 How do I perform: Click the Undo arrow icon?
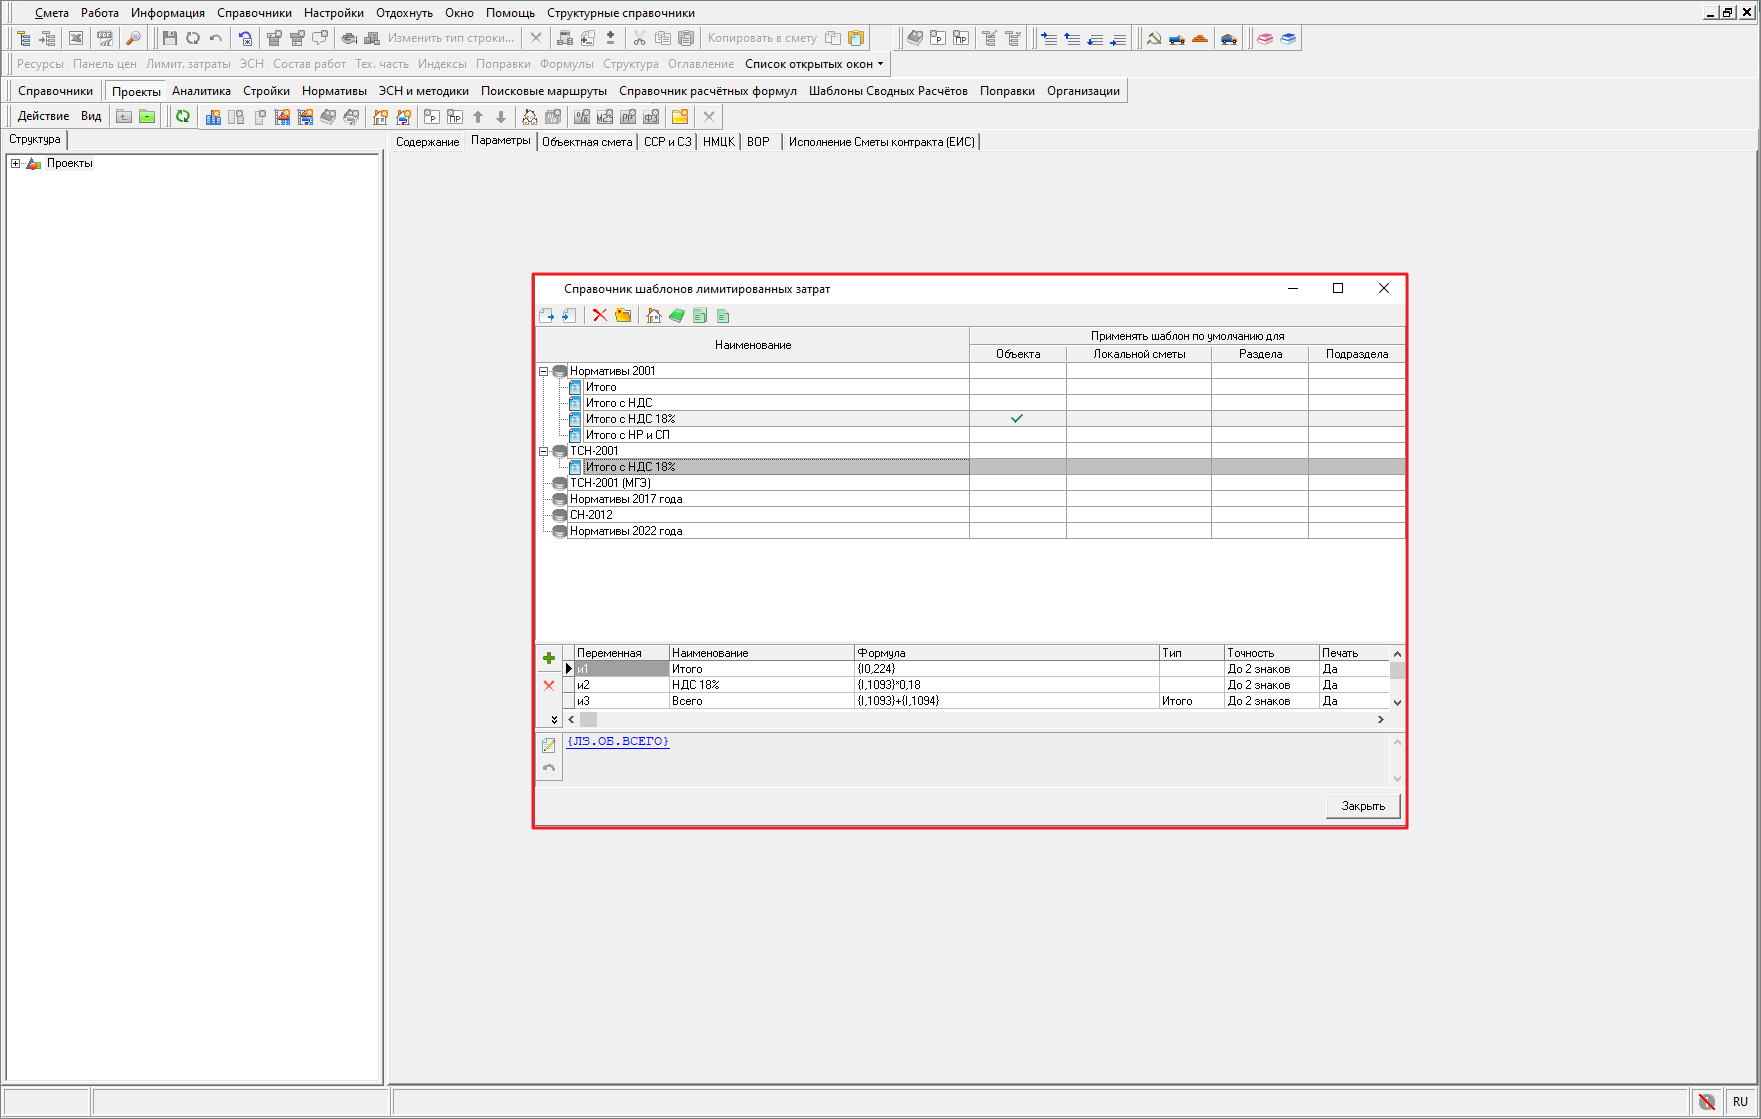pyautogui.click(x=216, y=38)
